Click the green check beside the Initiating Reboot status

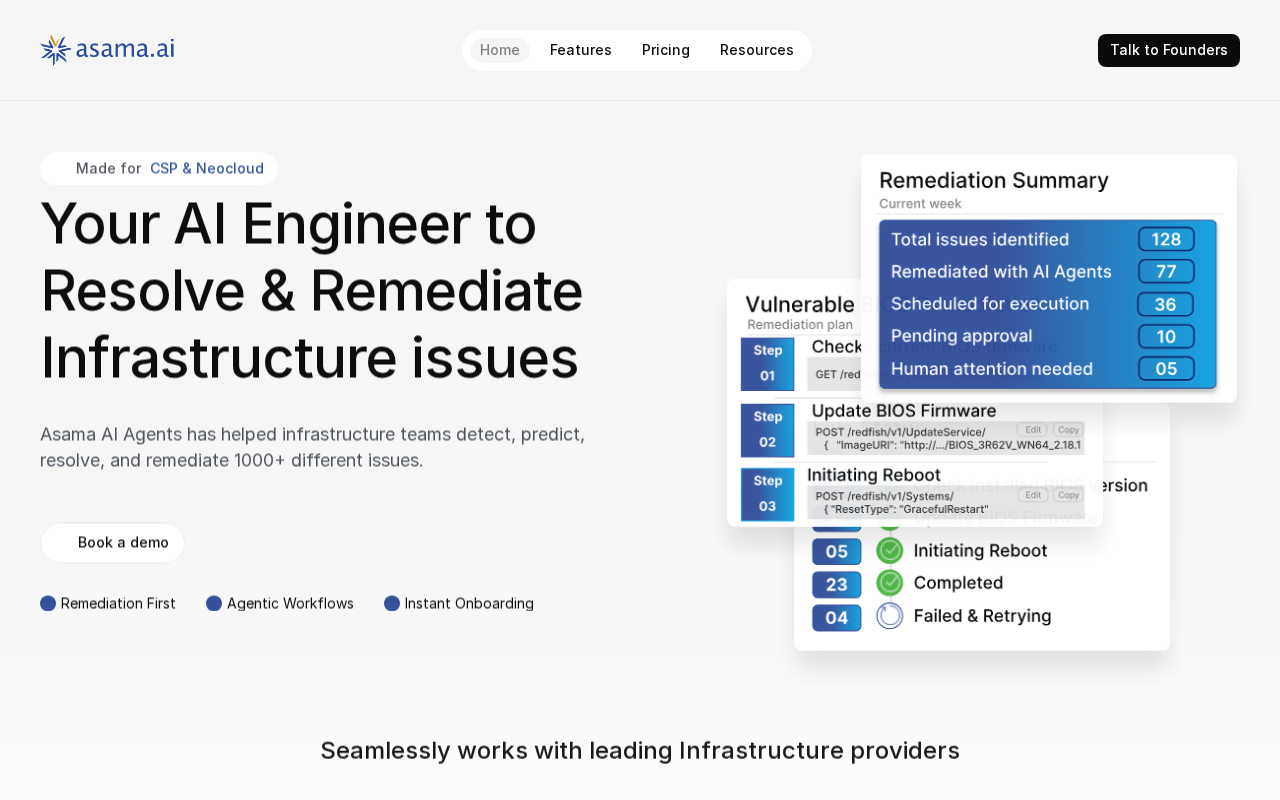tap(890, 551)
